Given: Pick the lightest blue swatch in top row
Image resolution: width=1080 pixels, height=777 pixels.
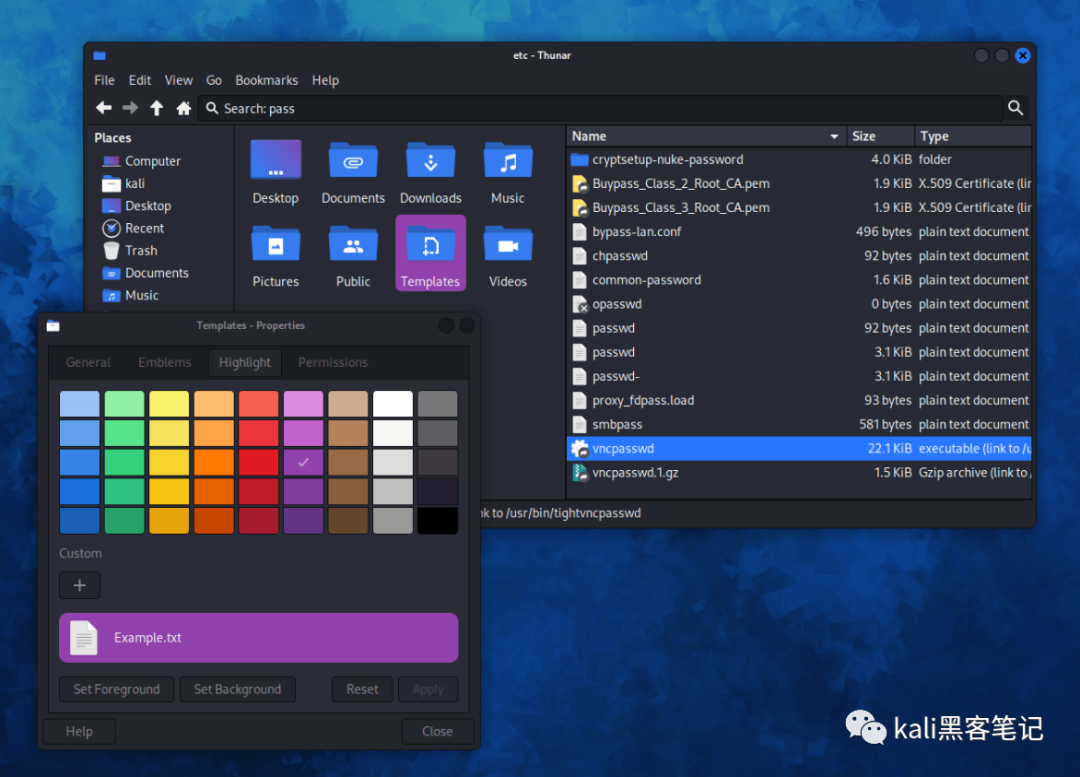Looking at the screenshot, I should pos(80,404).
